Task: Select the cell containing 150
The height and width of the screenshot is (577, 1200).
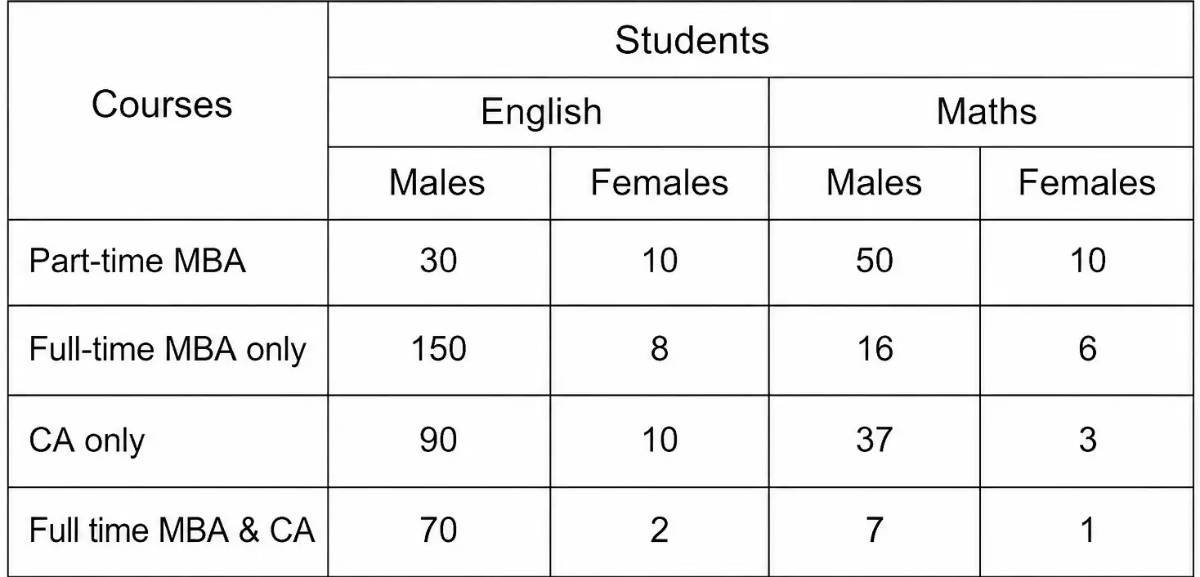Action: (438, 350)
